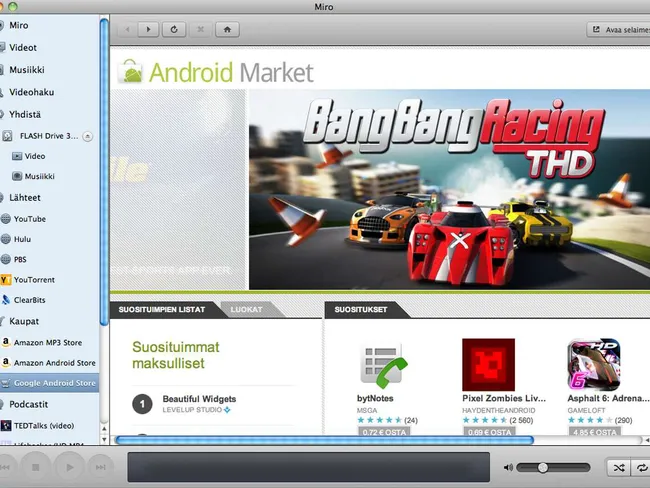650x488 pixels.
Task: Go forward using the forward arrow button
Action: point(148,29)
